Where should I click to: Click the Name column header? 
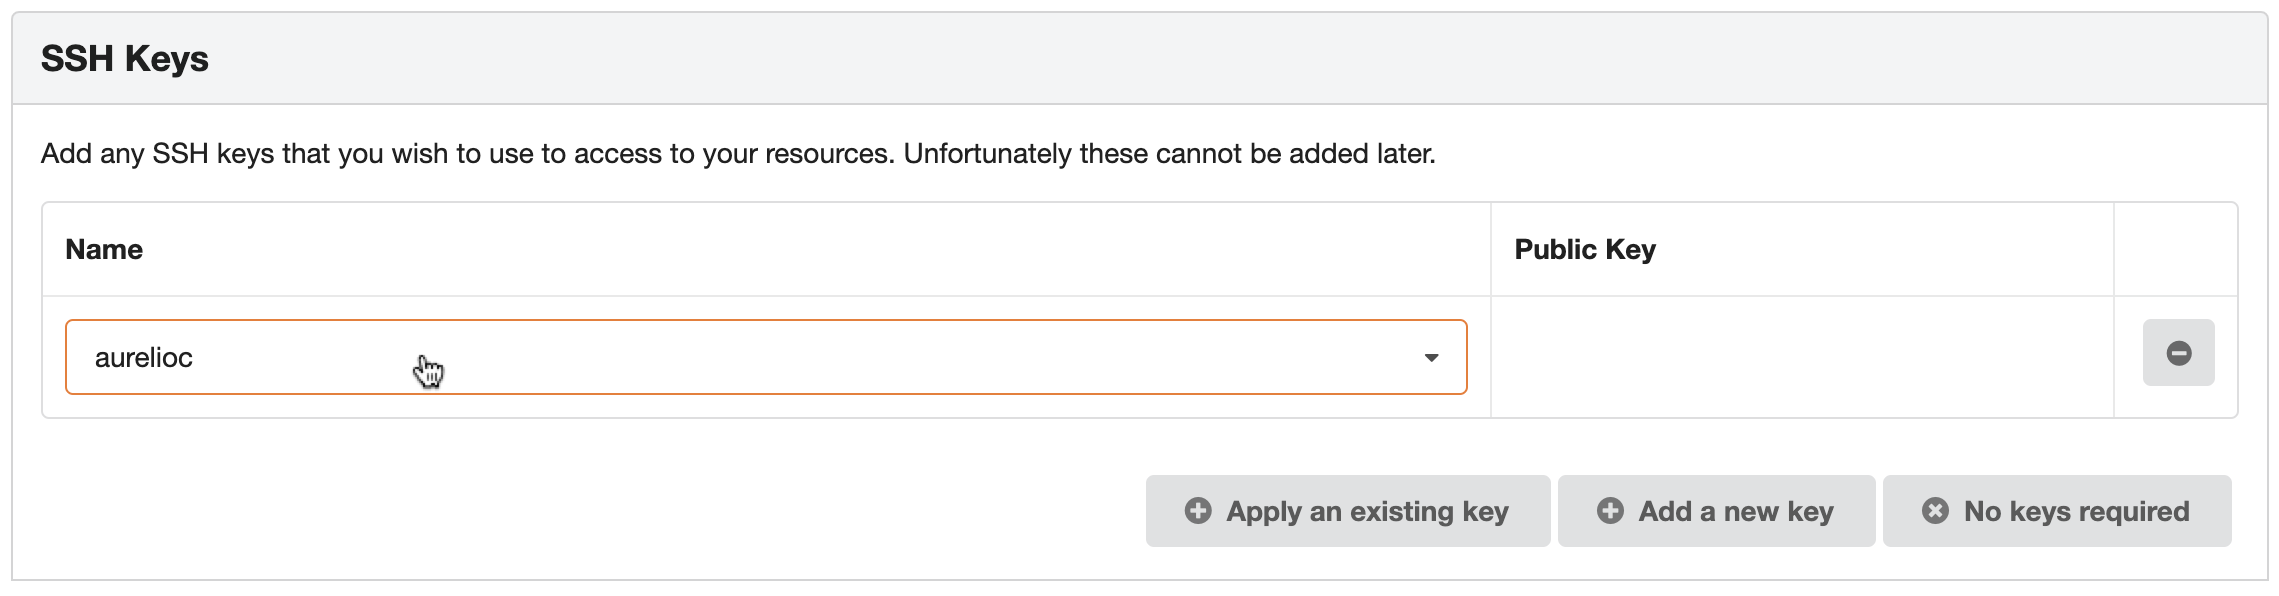[x=104, y=249]
